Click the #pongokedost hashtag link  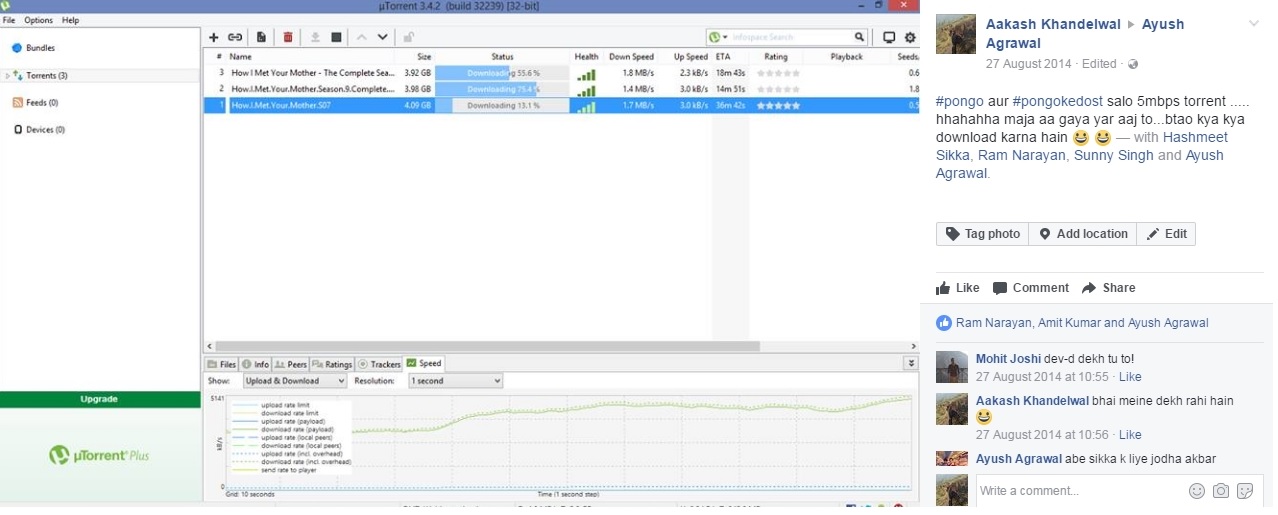[1058, 101]
